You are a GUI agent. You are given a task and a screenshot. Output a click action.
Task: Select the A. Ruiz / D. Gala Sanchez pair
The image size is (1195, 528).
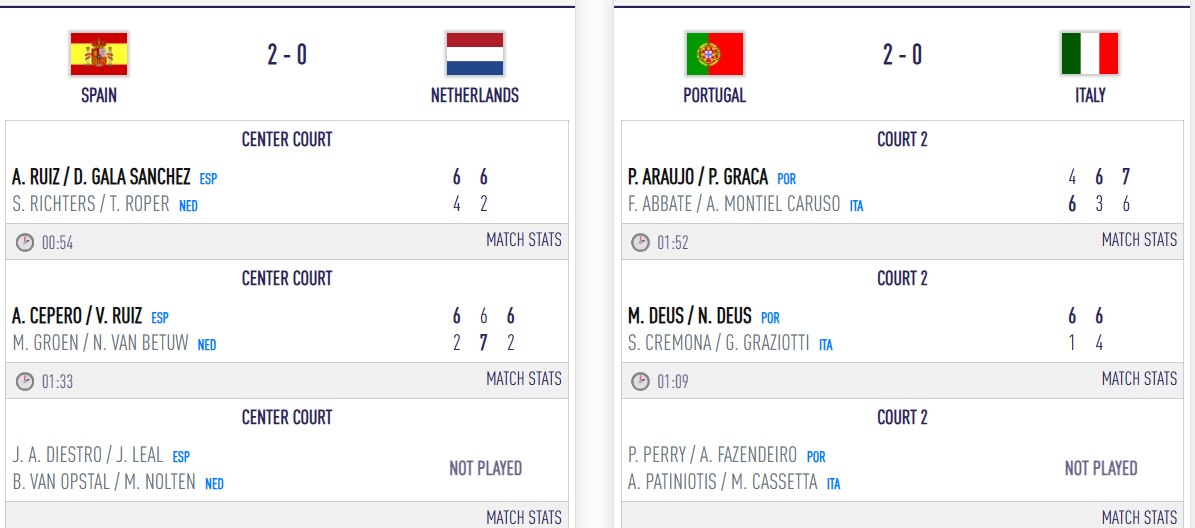pyautogui.click(x=101, y=177)
